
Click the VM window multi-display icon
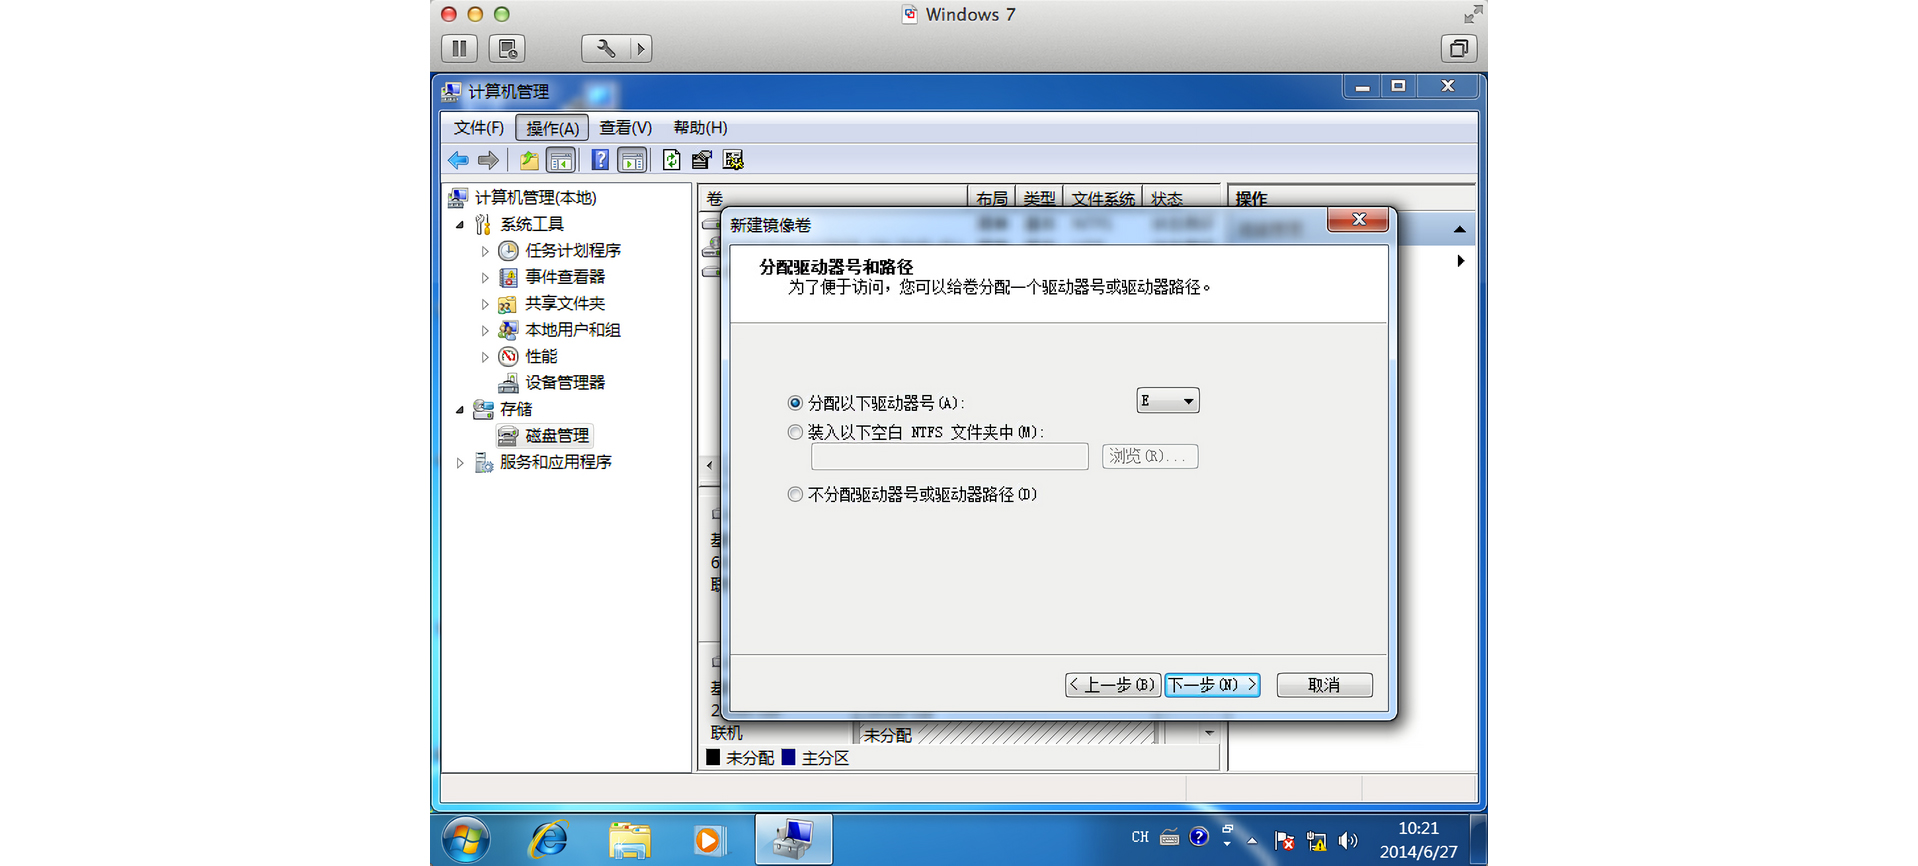coord(1459,48)
